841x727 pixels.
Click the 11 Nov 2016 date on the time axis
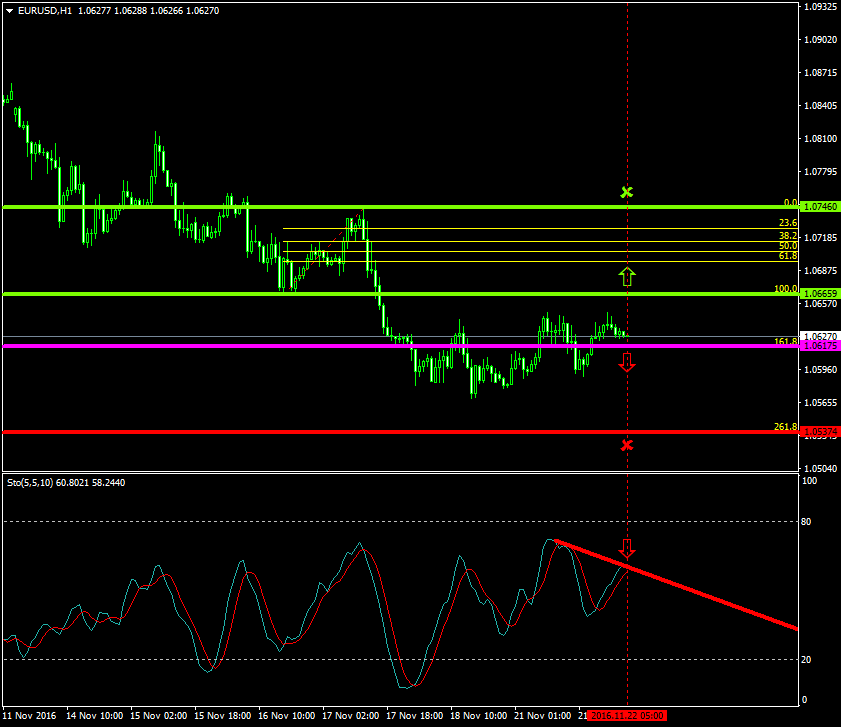point(30,716)
